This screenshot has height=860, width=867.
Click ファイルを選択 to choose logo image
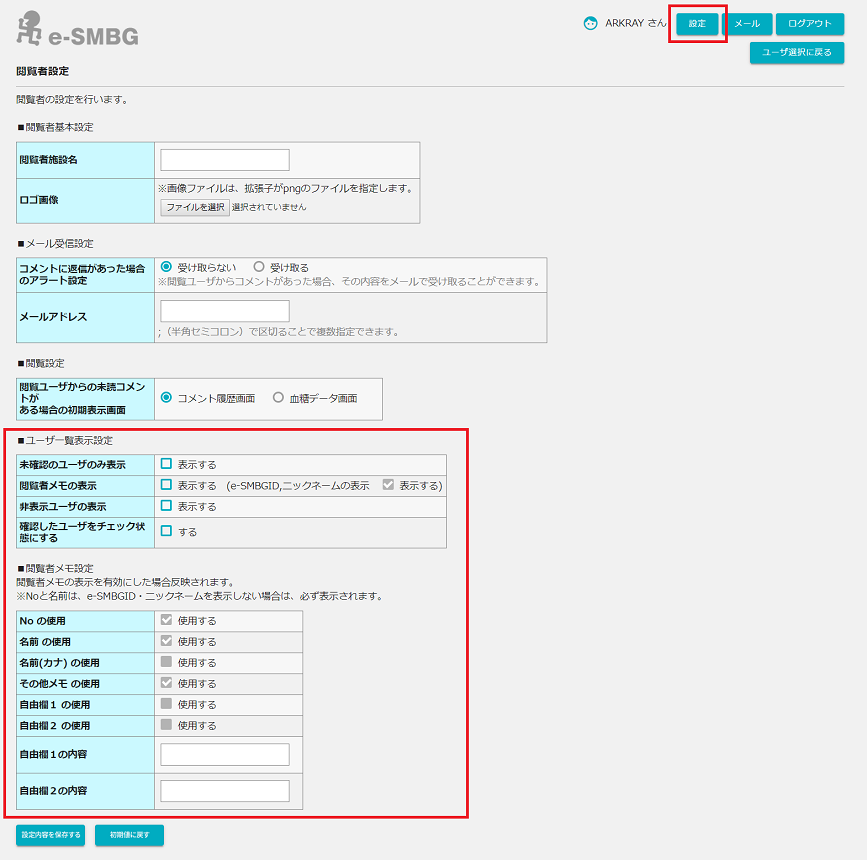[x=195, y=207]
